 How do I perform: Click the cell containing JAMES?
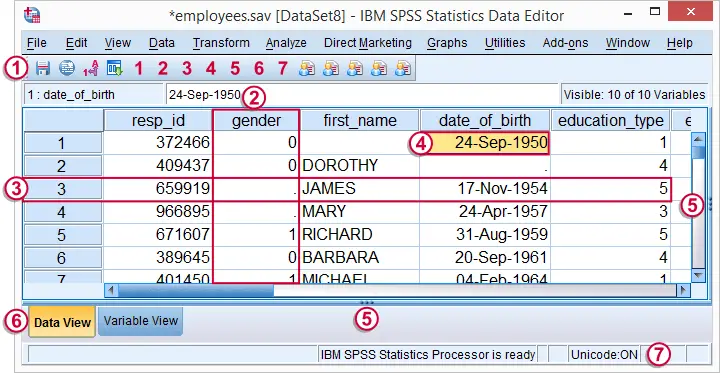[x=360, y=189]
